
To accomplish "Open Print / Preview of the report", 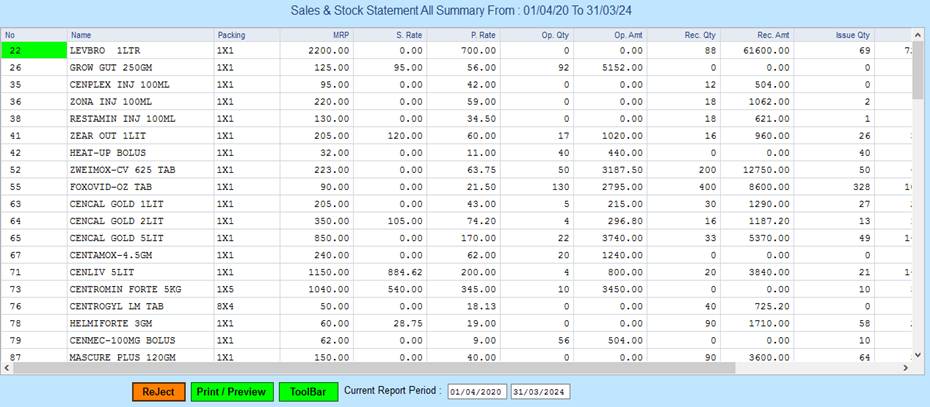I will (230, 392).
